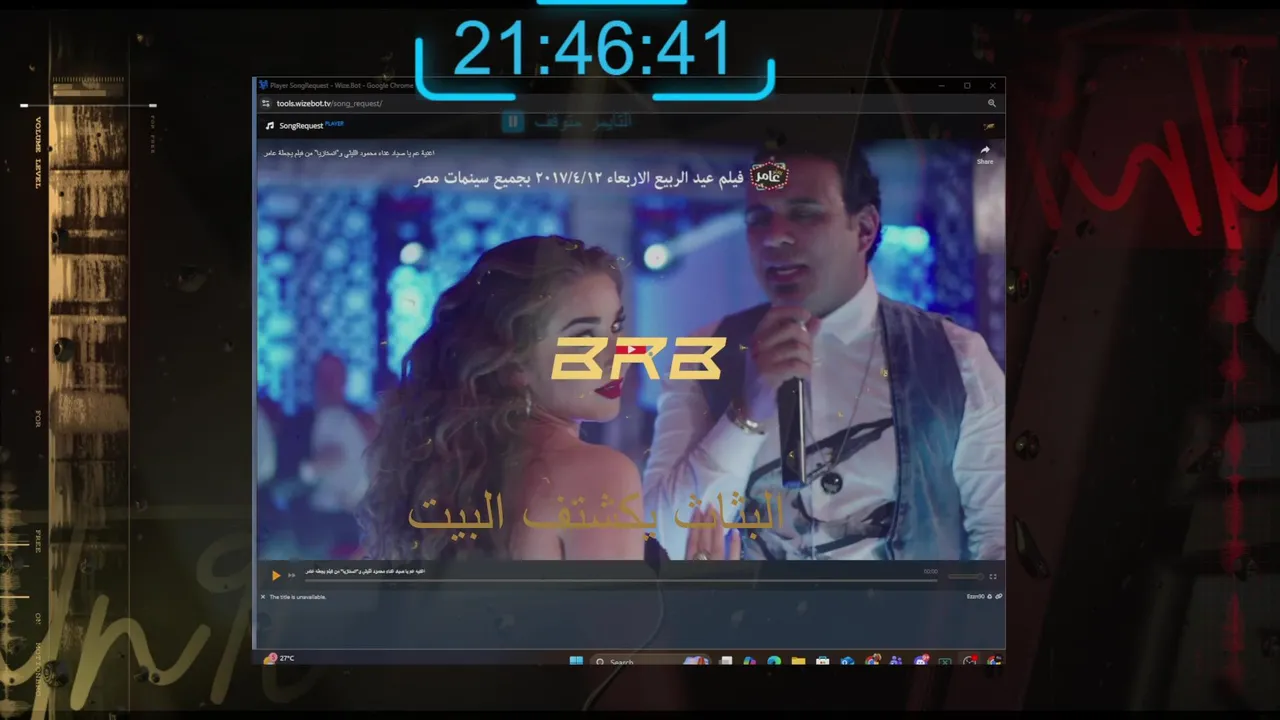Screen dimensions: 1280x720
Task: Click the taskbar Search box
Action: point(651,661)
